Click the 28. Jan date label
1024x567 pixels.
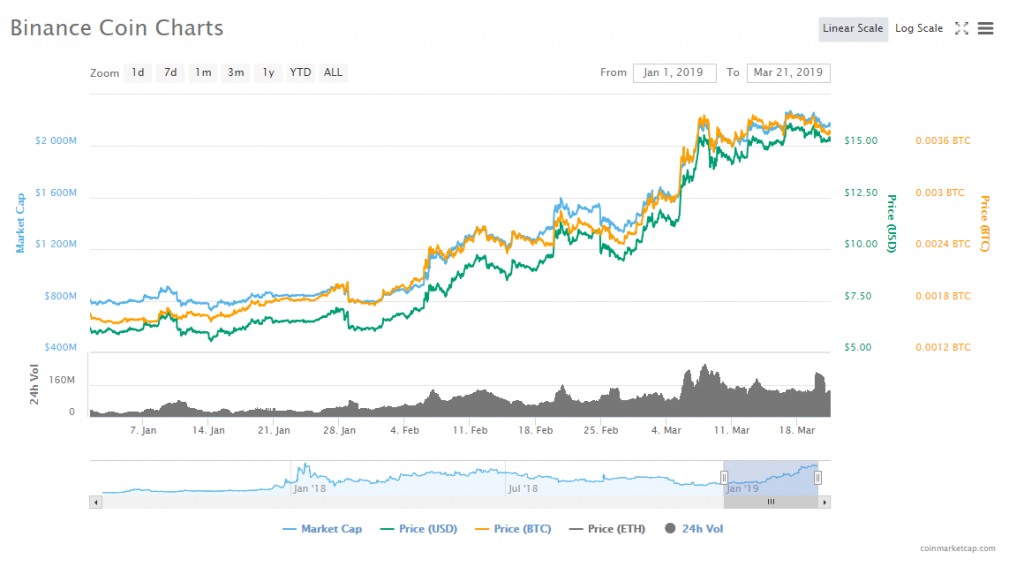pyautogui.click(x=339, y=430)
